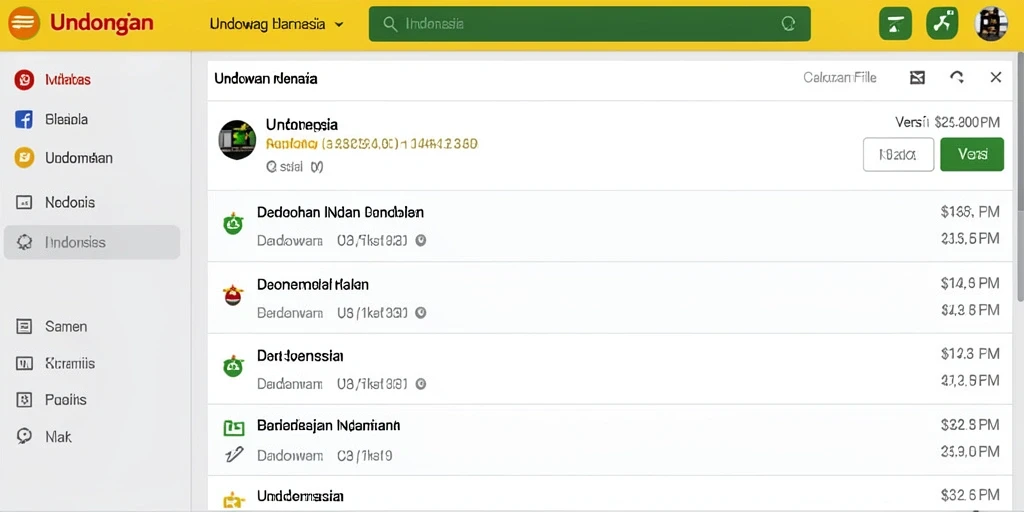
Task: Close the Undowan panel with X
Action: 996,78
